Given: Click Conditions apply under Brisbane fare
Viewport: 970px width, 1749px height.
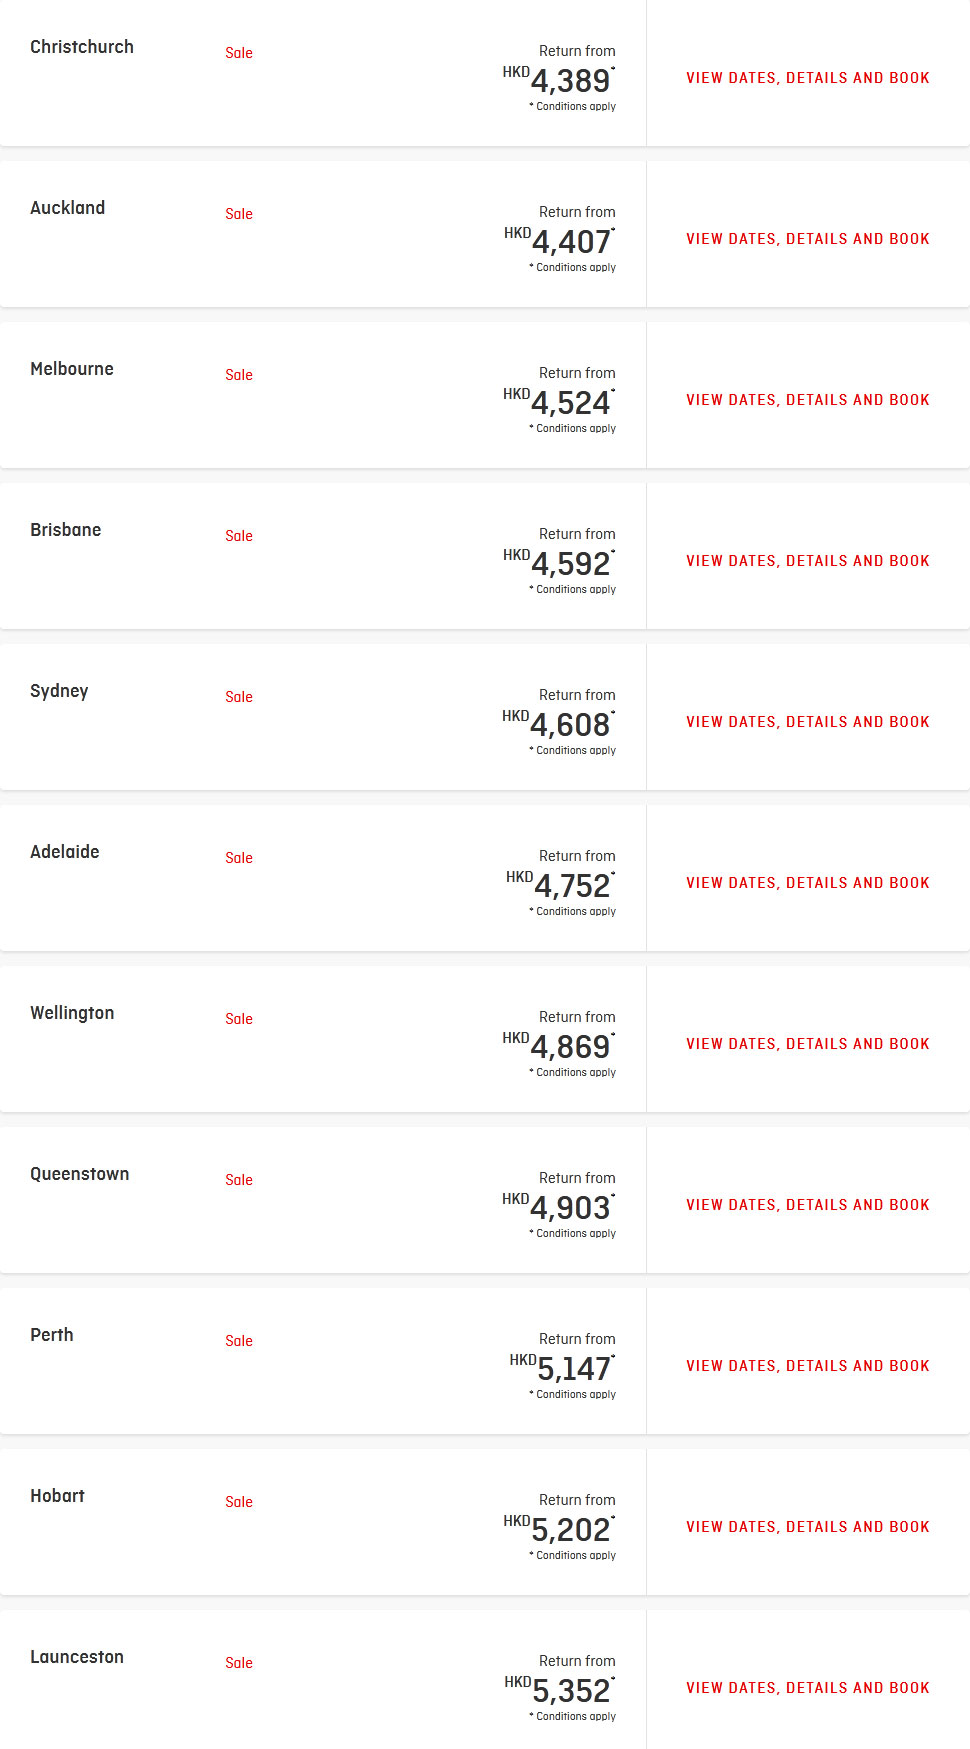Looking at the screenshot, I should coord(572,589).
